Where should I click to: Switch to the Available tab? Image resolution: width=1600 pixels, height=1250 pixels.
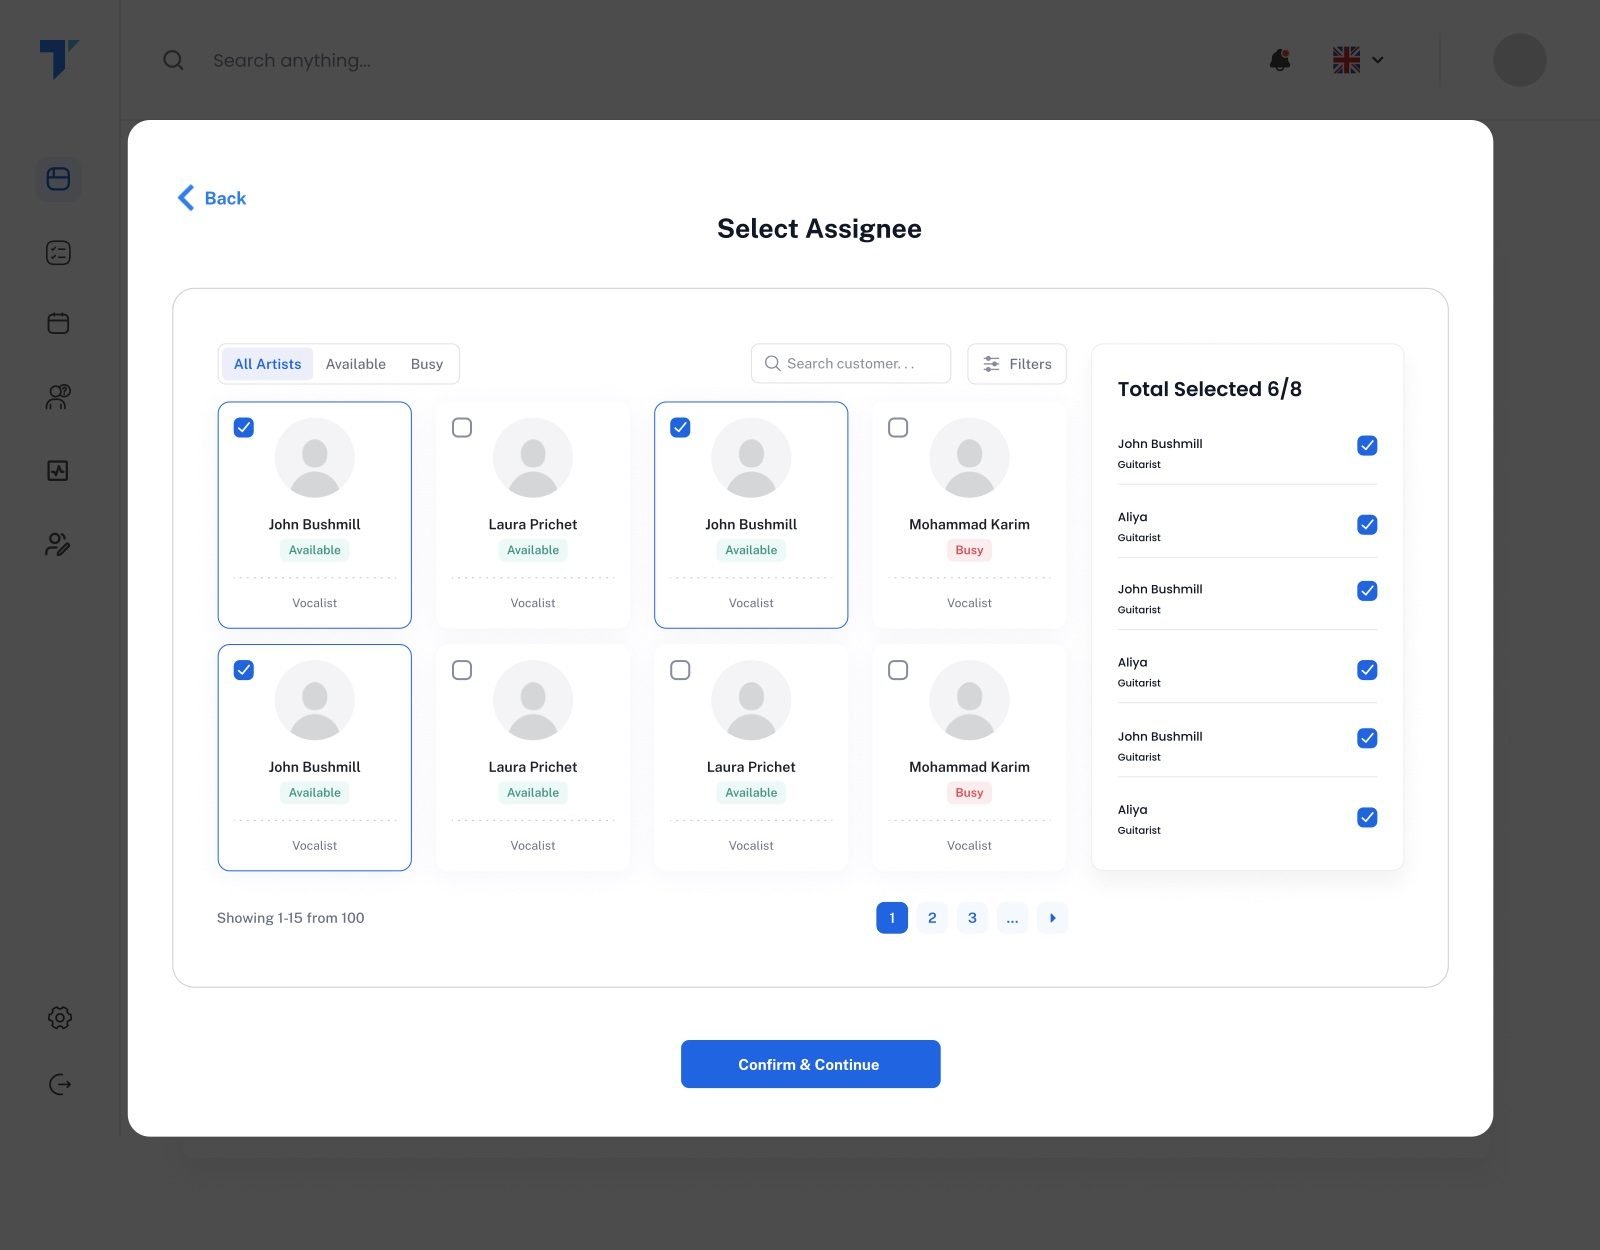[x=355, y=364]
